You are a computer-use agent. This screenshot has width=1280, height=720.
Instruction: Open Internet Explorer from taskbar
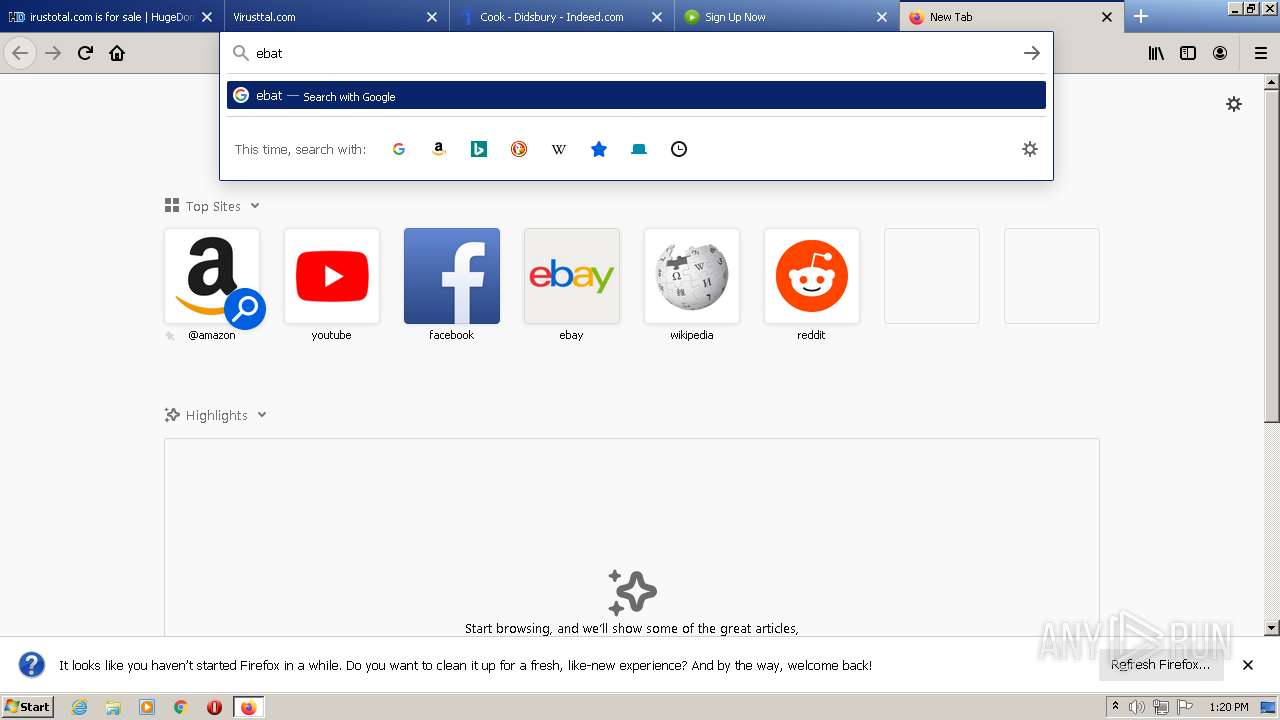click(80, 707)
